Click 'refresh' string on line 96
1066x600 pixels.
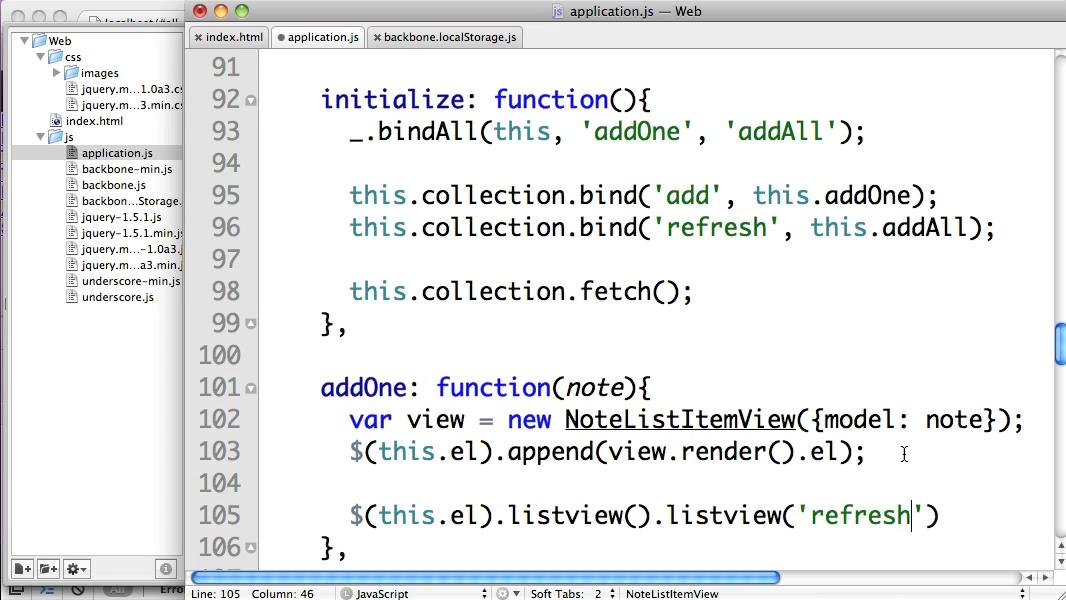[x=716, y=228]
